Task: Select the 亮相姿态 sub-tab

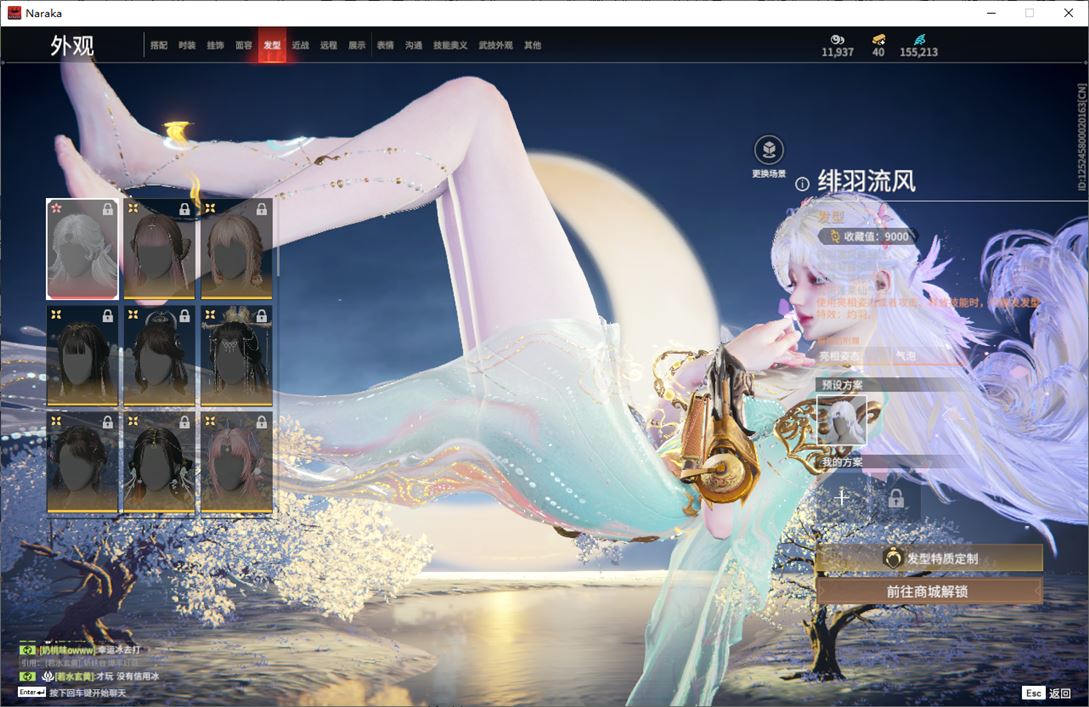Action: click(x=839, y=356)
